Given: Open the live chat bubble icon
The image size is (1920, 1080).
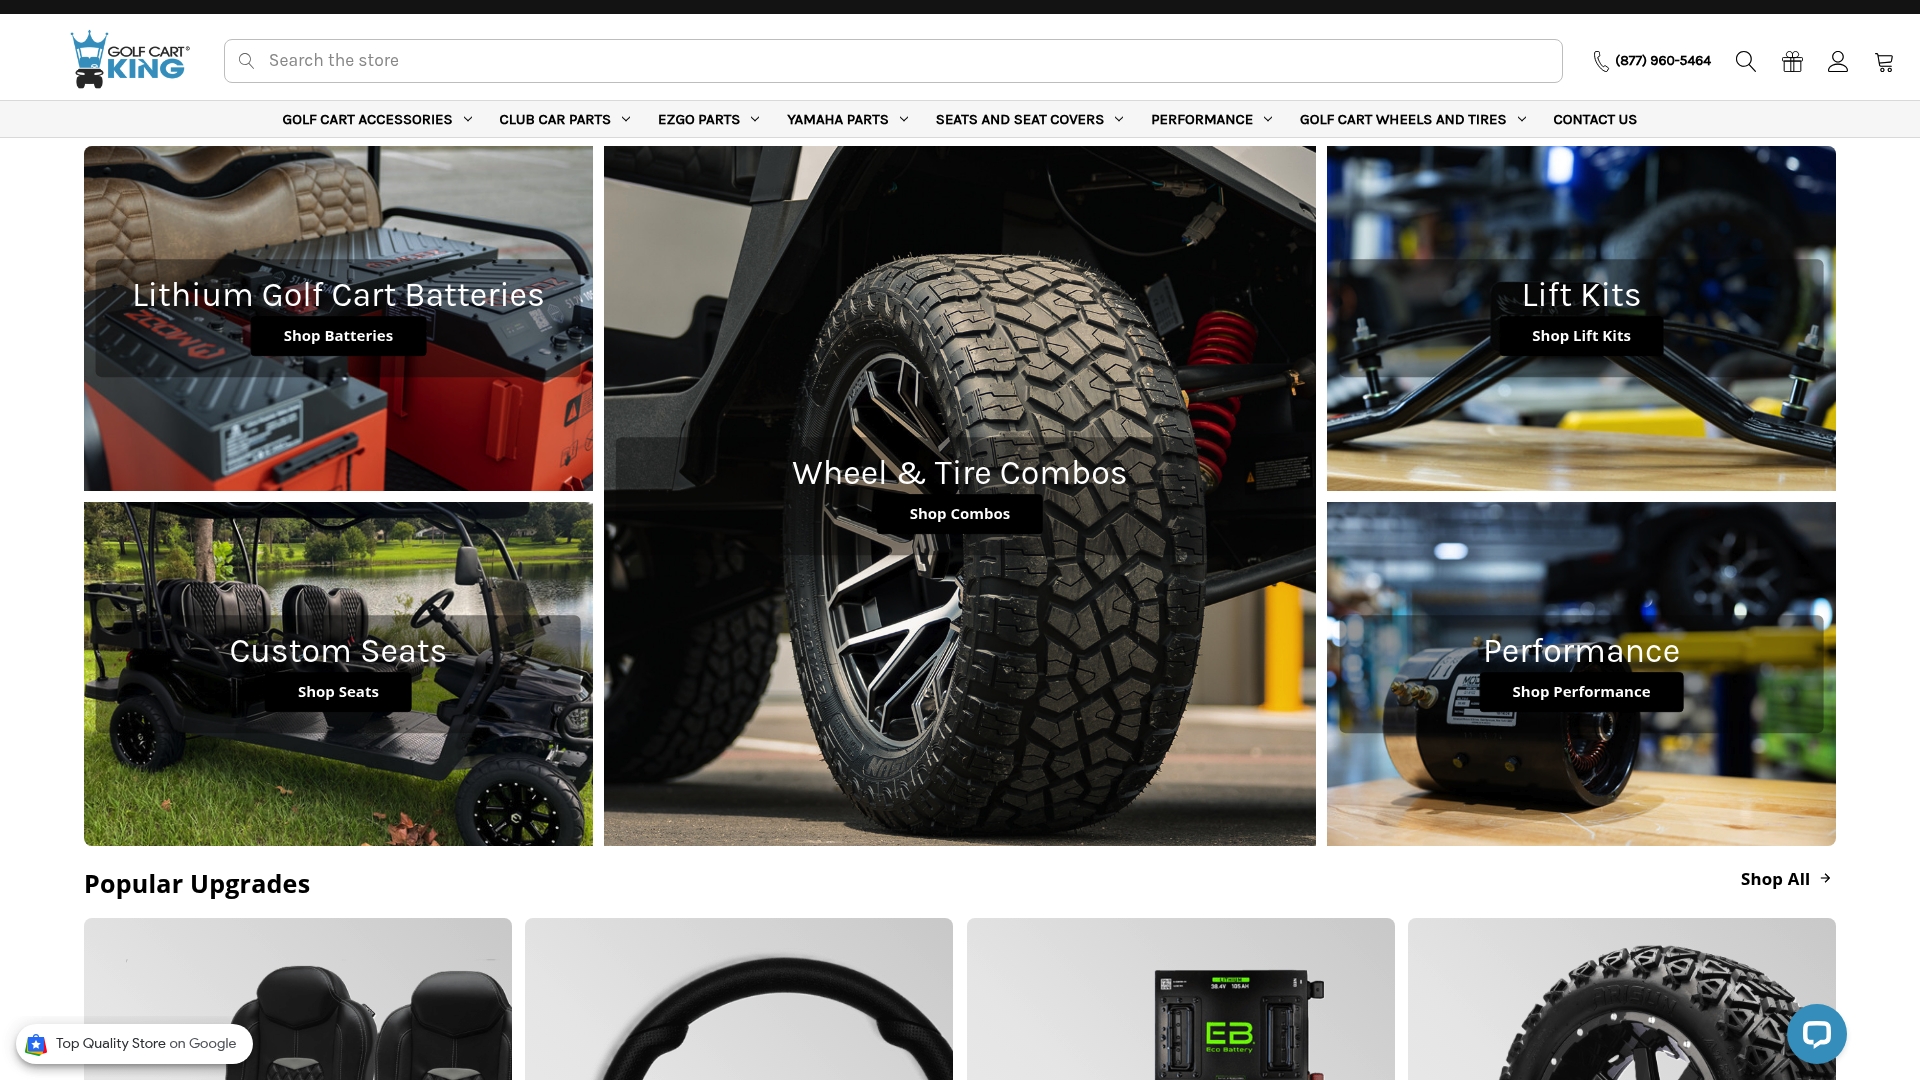Looking at the screenshot, I should [x=1816, y=1034].
